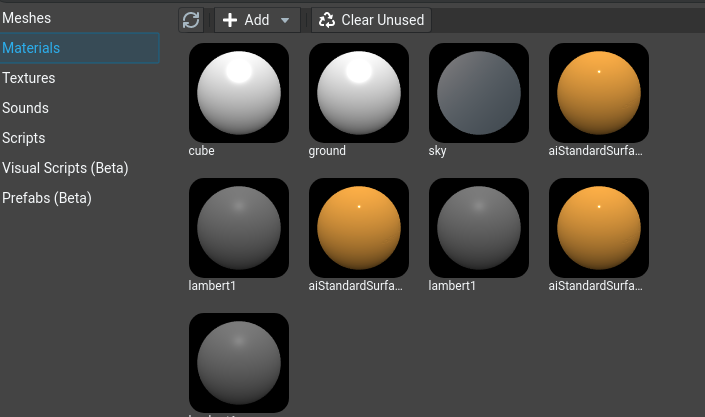This screenshot has width=705, height=417.
Task: Click the refresh assets icon
Action: 191,20
